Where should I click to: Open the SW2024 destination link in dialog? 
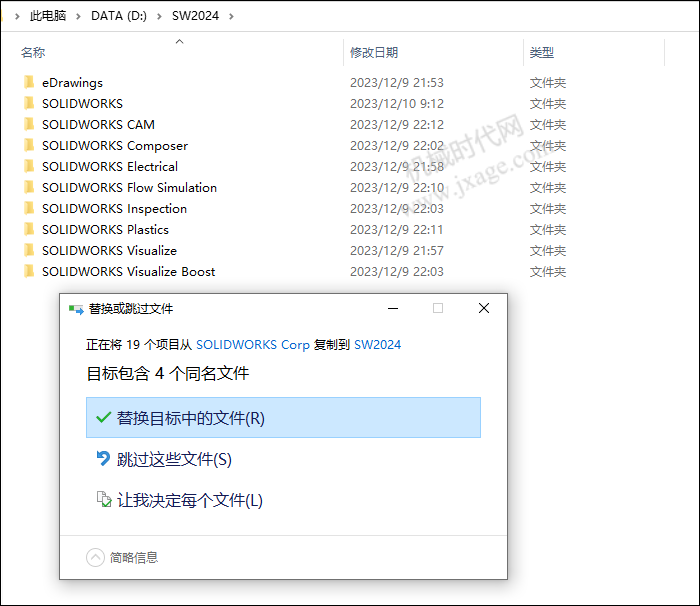coord(377,345)
